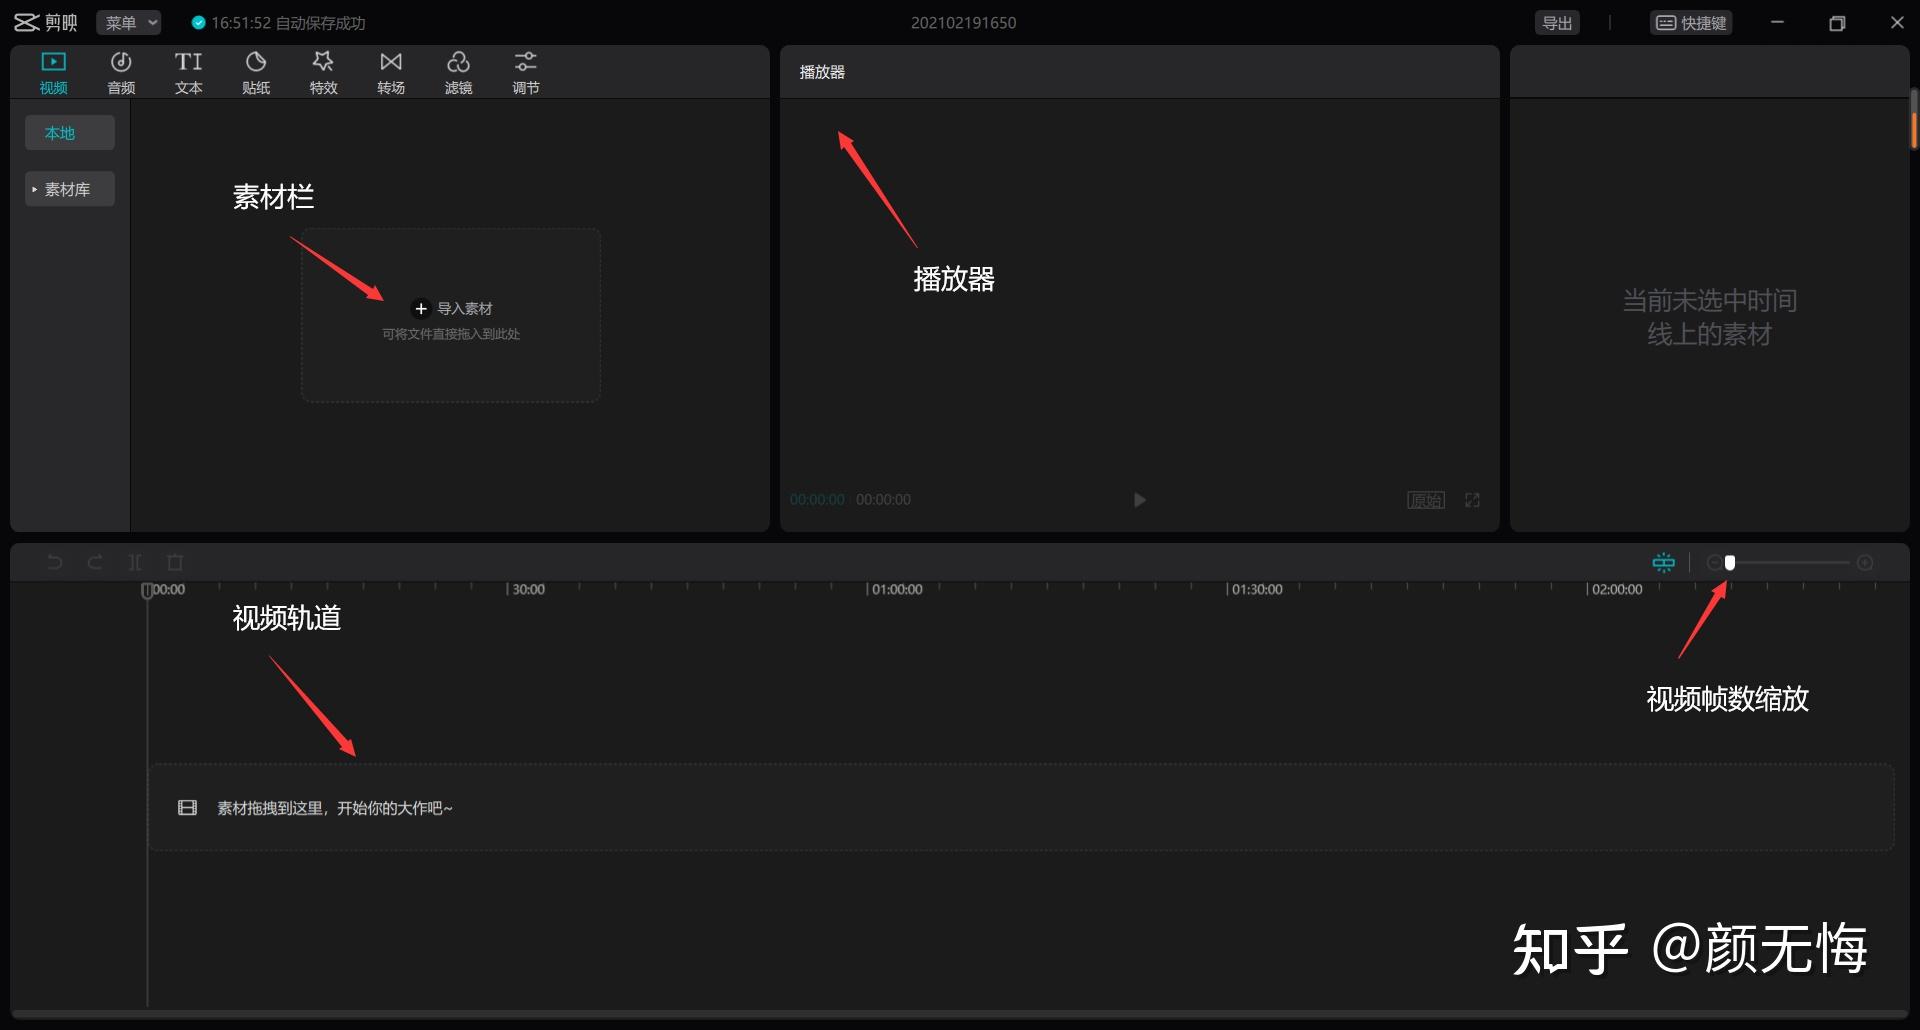Click the project title 202102191650
1920x1030 pixels.
pos(963,23)
